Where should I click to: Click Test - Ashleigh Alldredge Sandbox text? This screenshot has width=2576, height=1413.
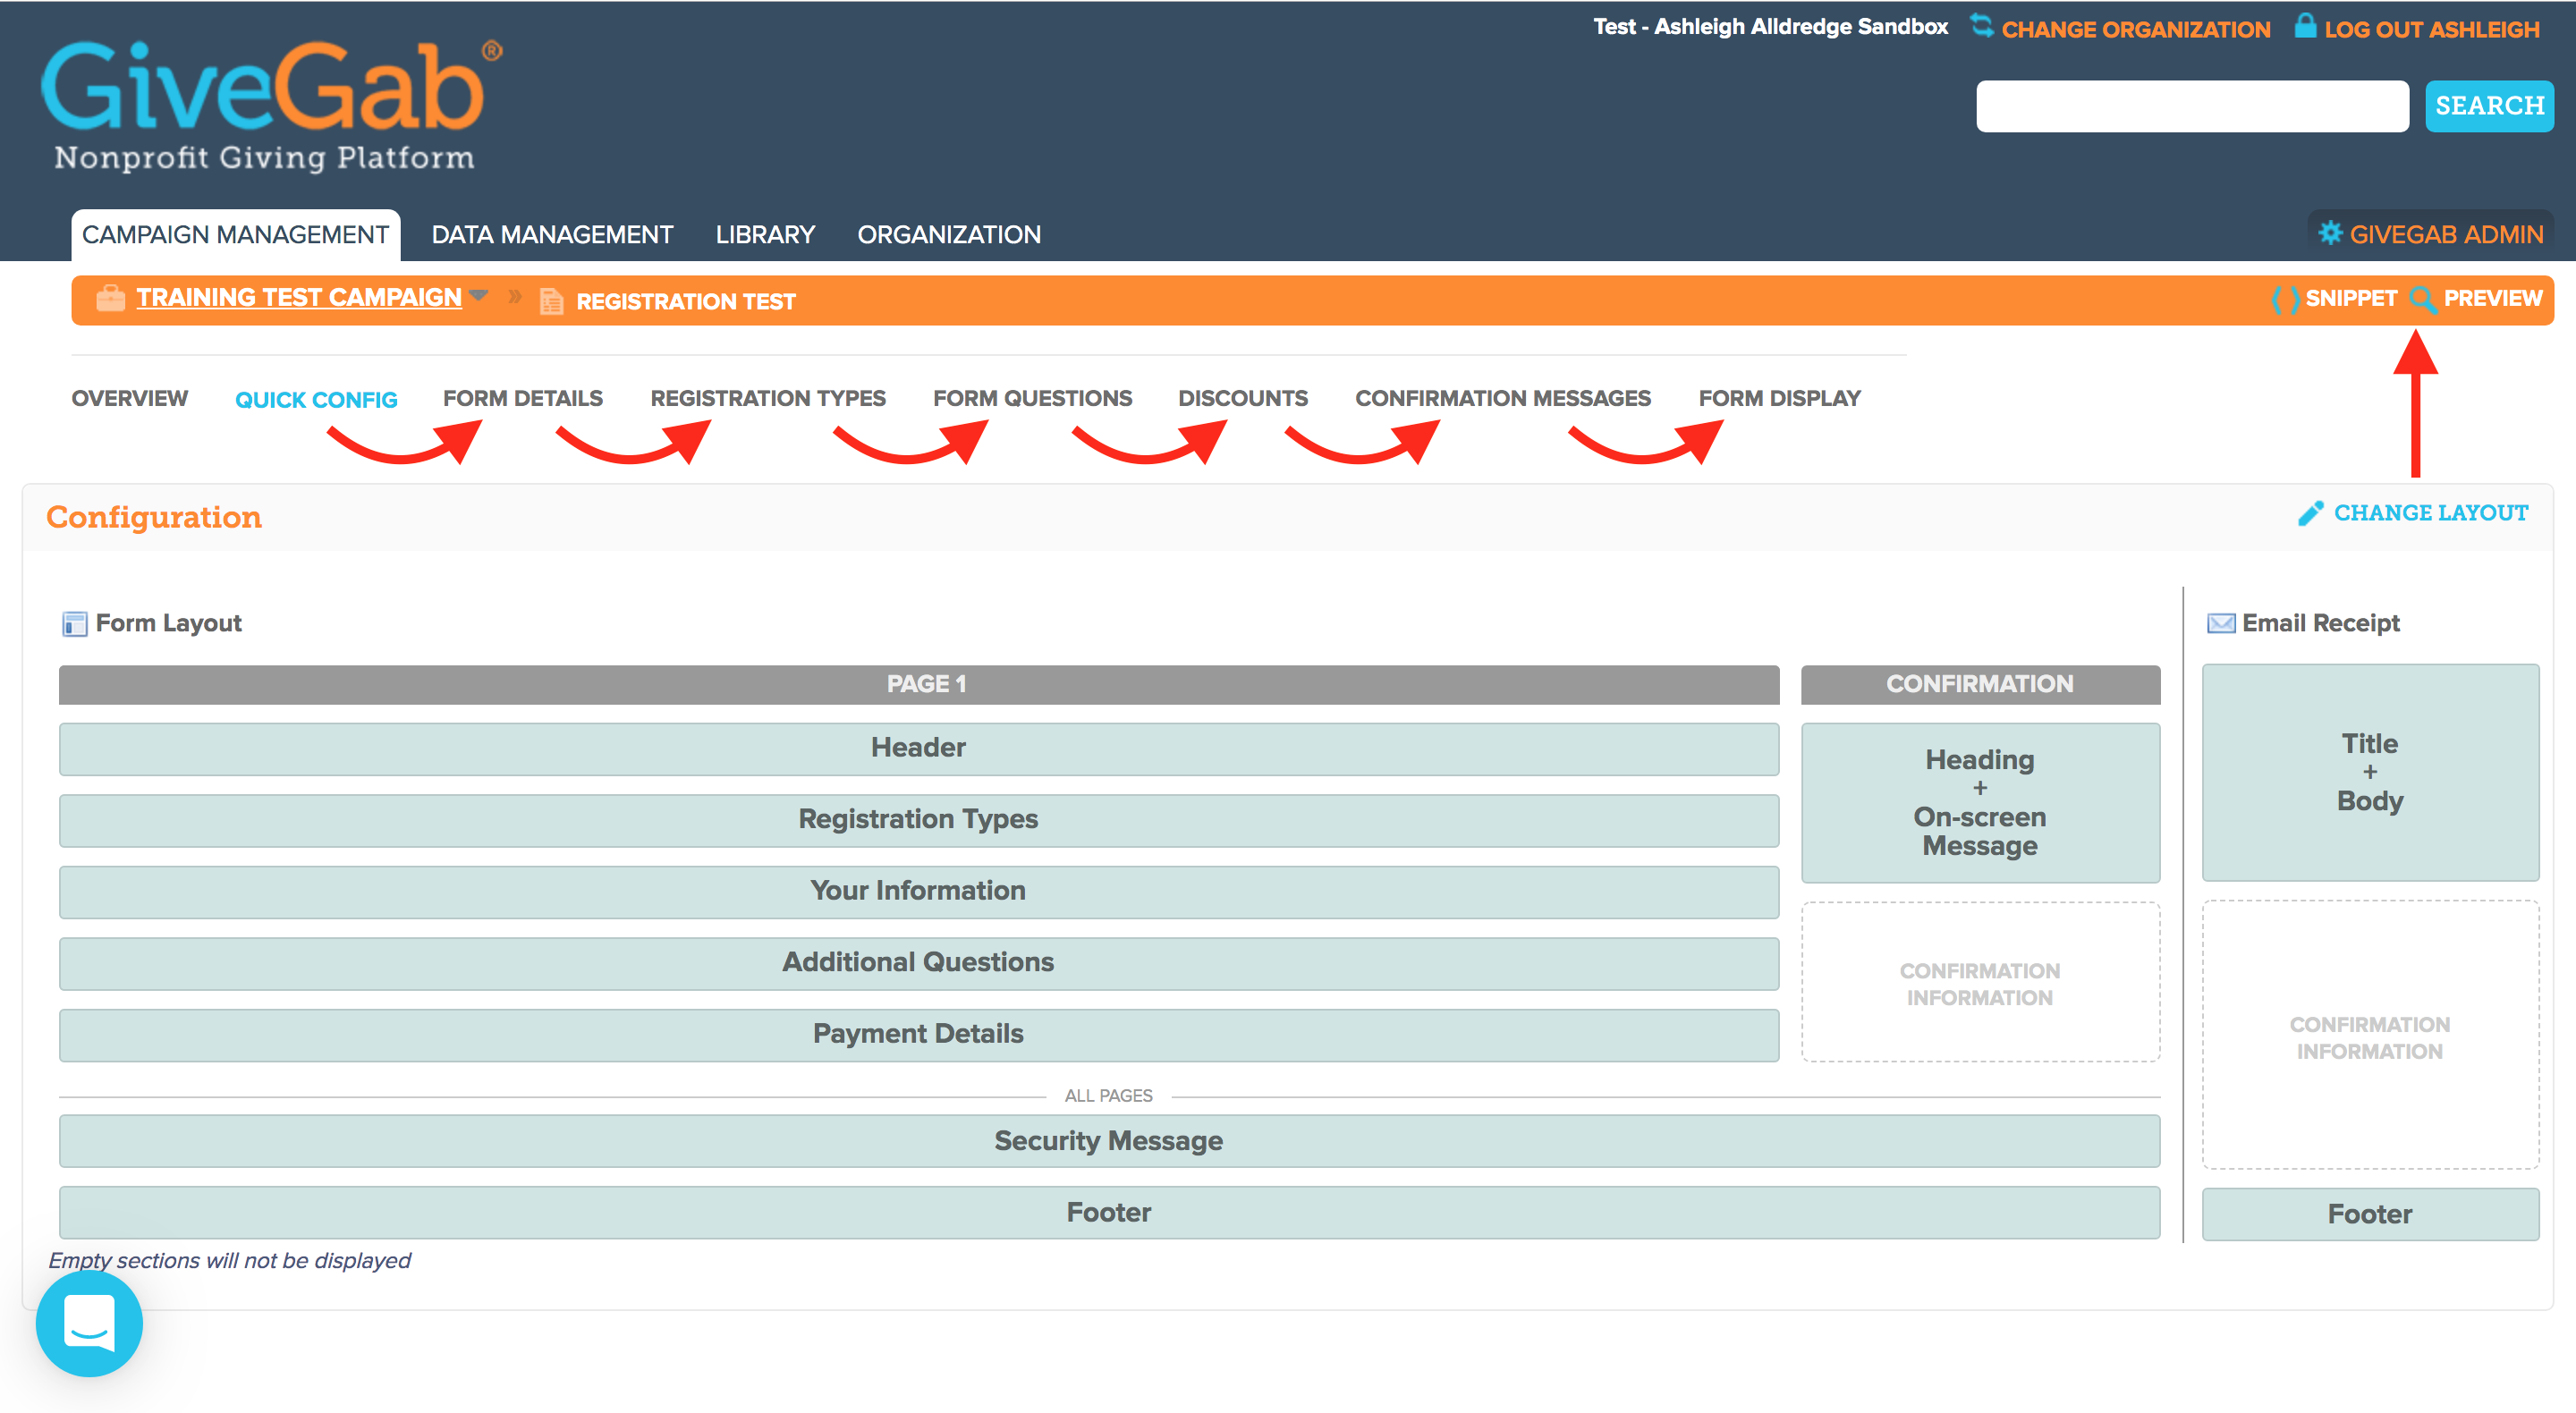(x=1770, y=27)
